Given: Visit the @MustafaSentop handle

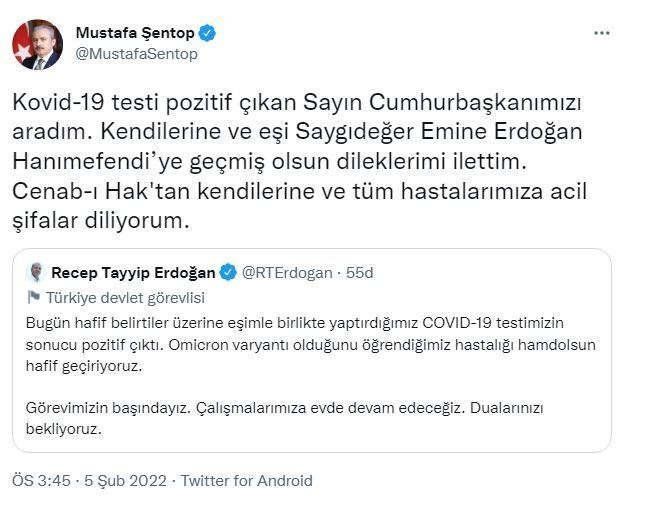Looking at the screenshot, I should pyautogui.click(x=137, y=54).
